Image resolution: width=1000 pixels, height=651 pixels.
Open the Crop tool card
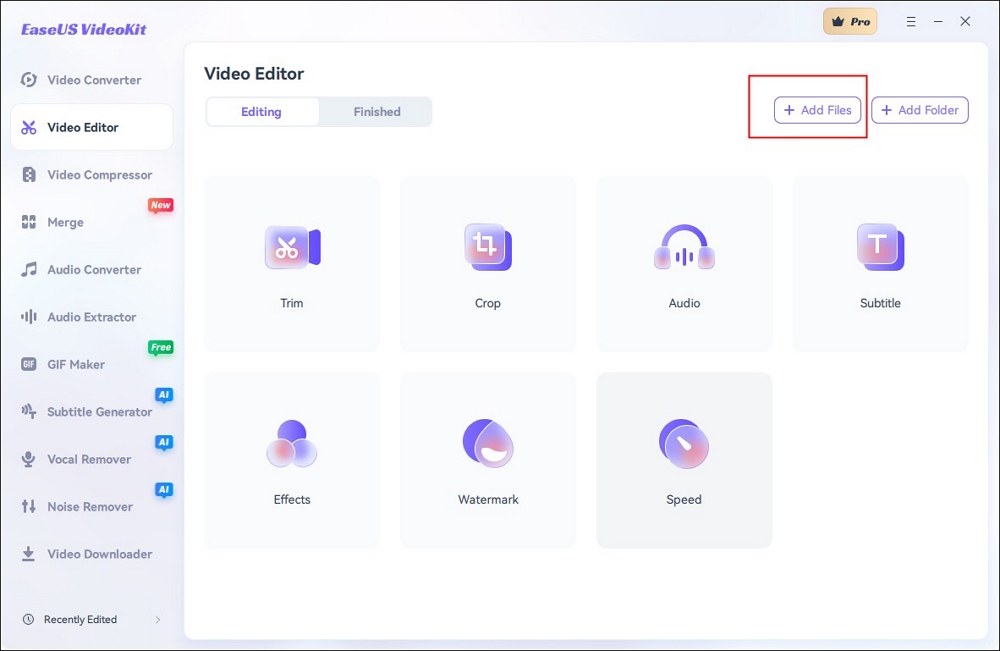pos(488,264)
